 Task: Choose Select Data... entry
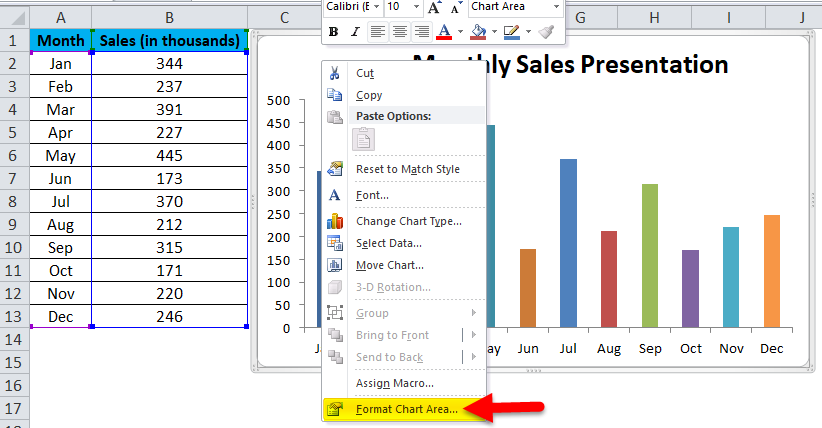[x=388, y=243]
